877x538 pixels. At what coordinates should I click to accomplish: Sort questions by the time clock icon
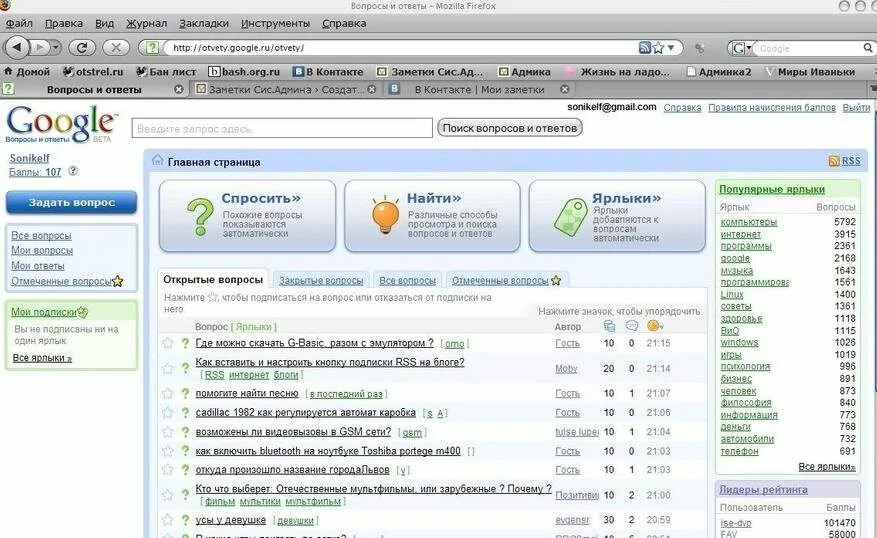(x=654, y=325)
